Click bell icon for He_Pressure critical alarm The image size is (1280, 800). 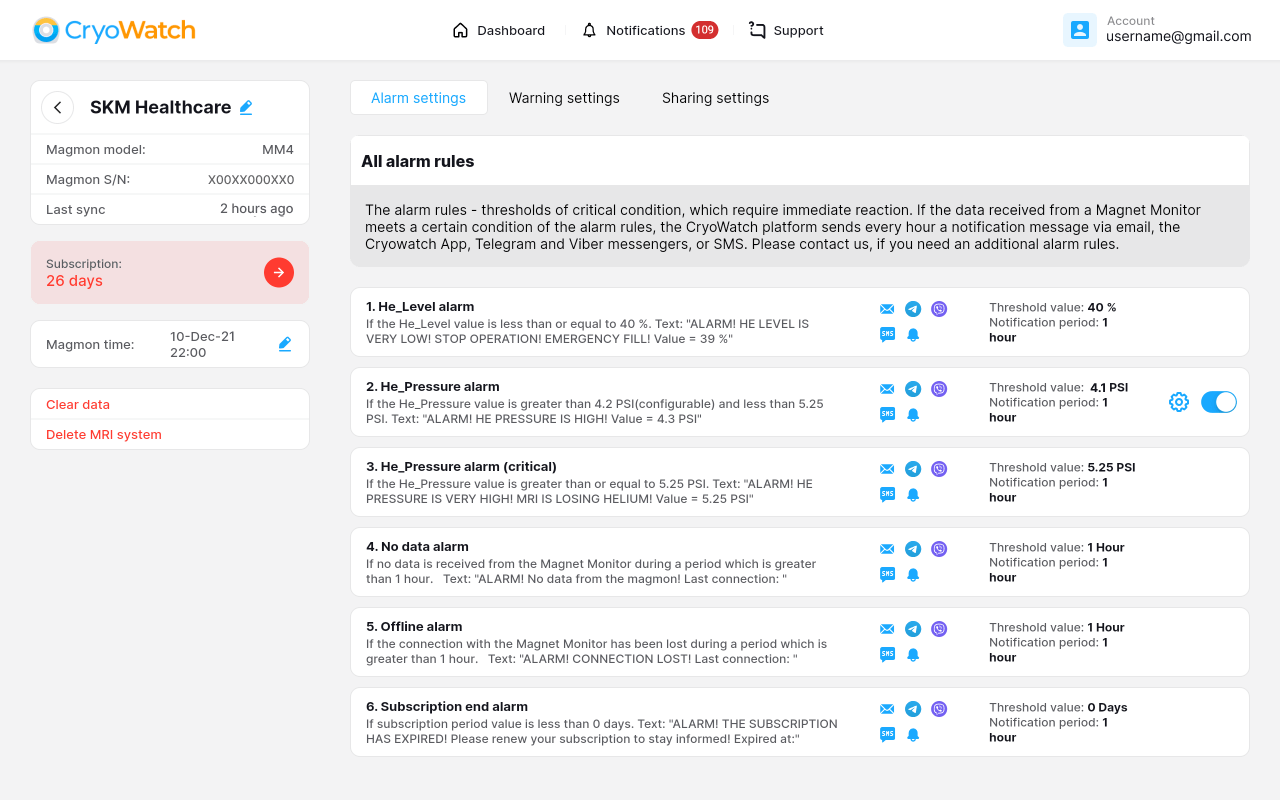913,495
